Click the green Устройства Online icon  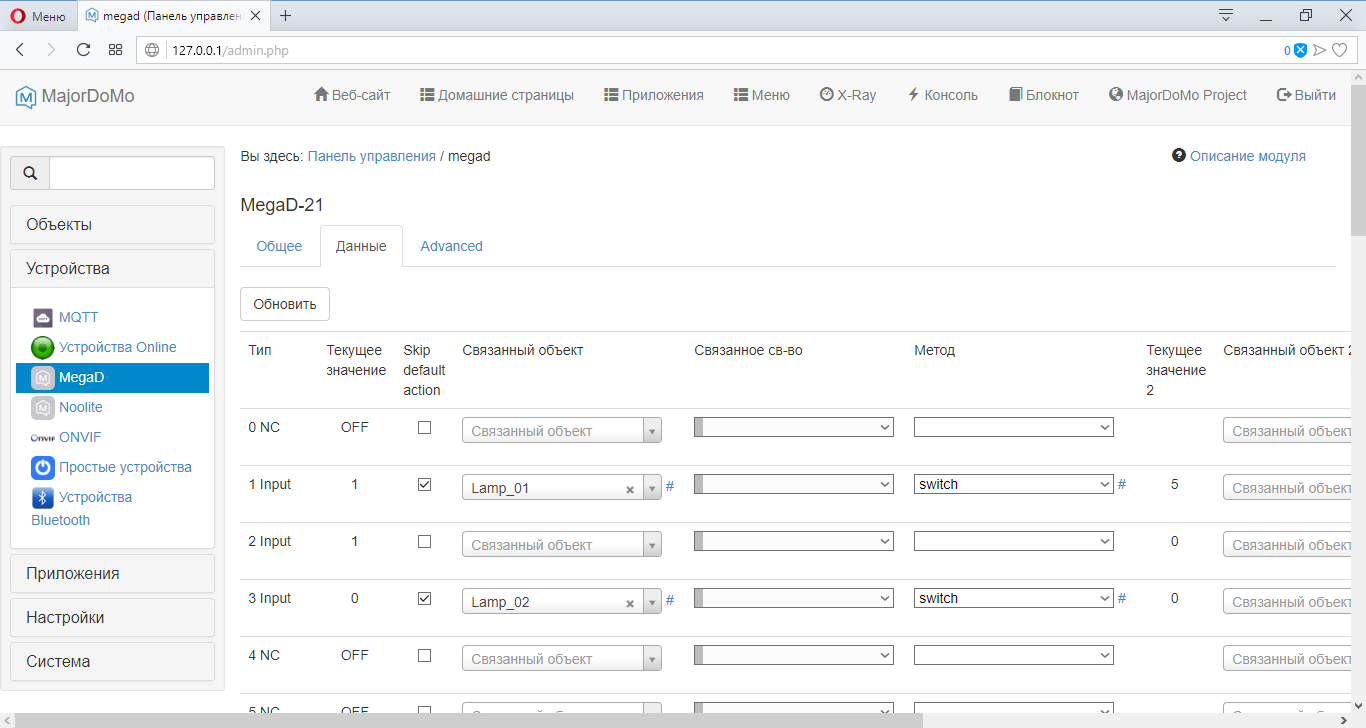pos(42,348)
